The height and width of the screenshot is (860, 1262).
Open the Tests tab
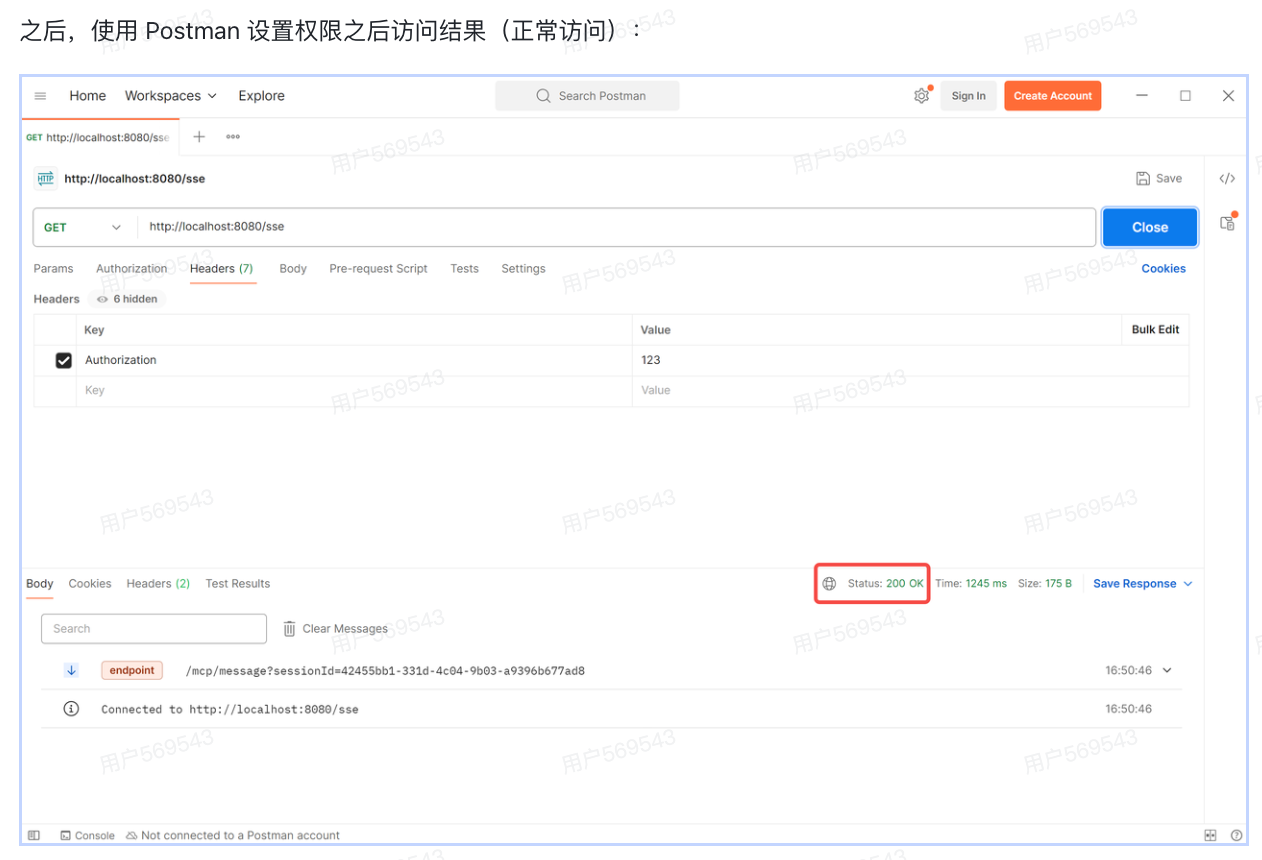point(464,269)
